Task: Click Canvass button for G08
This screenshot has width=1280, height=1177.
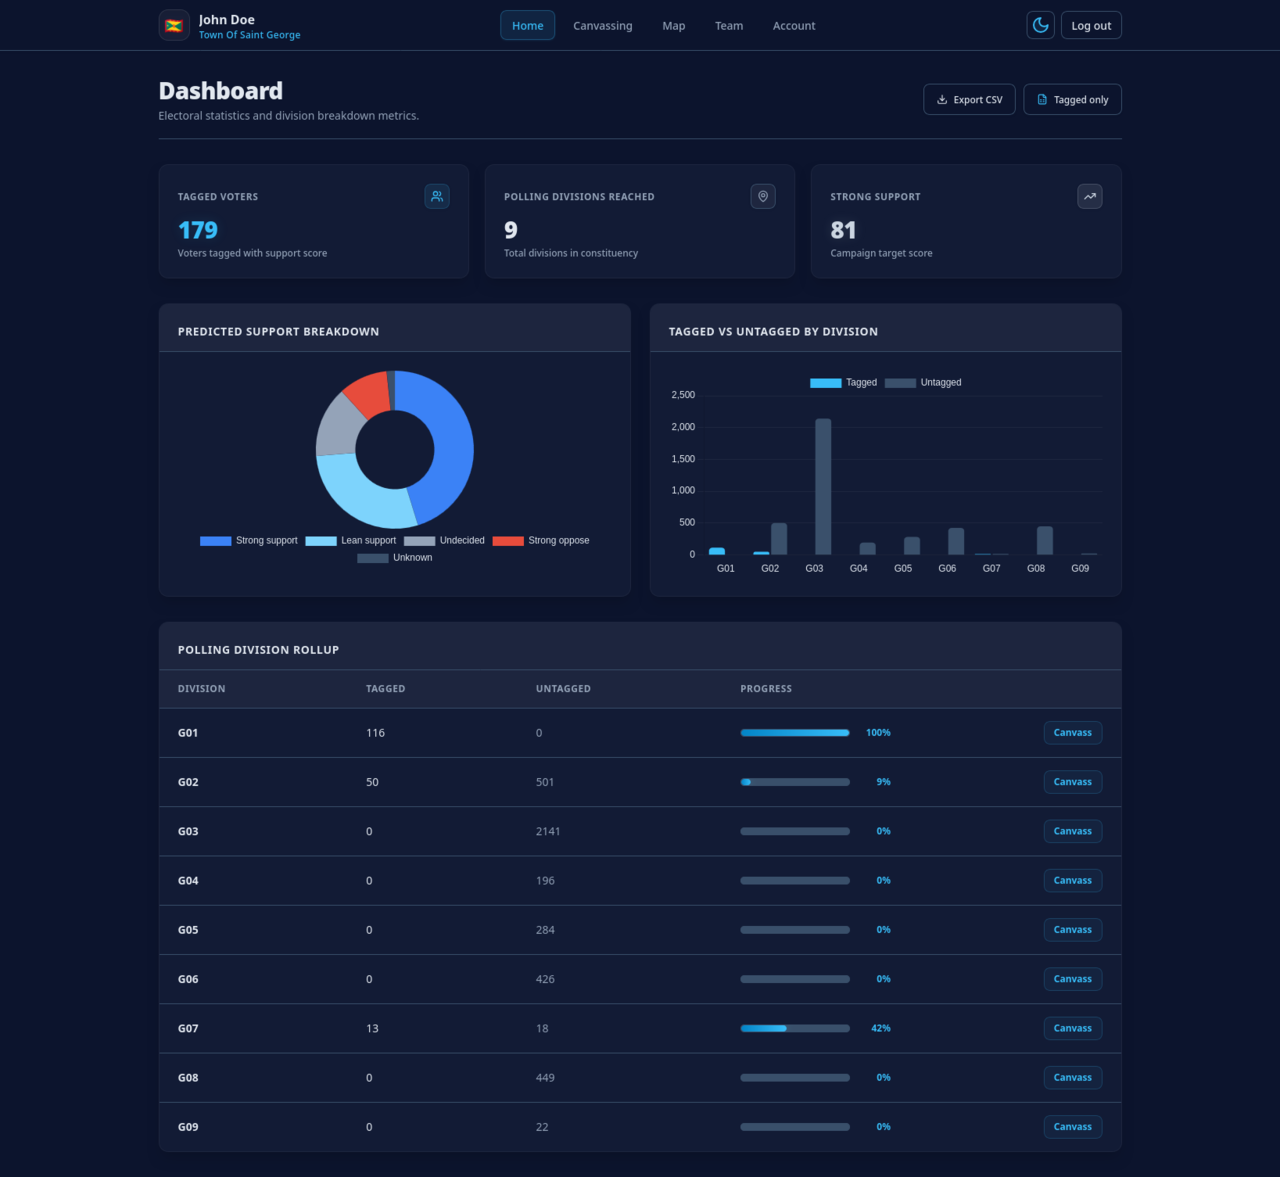Action: [x=1073, y=1078]
